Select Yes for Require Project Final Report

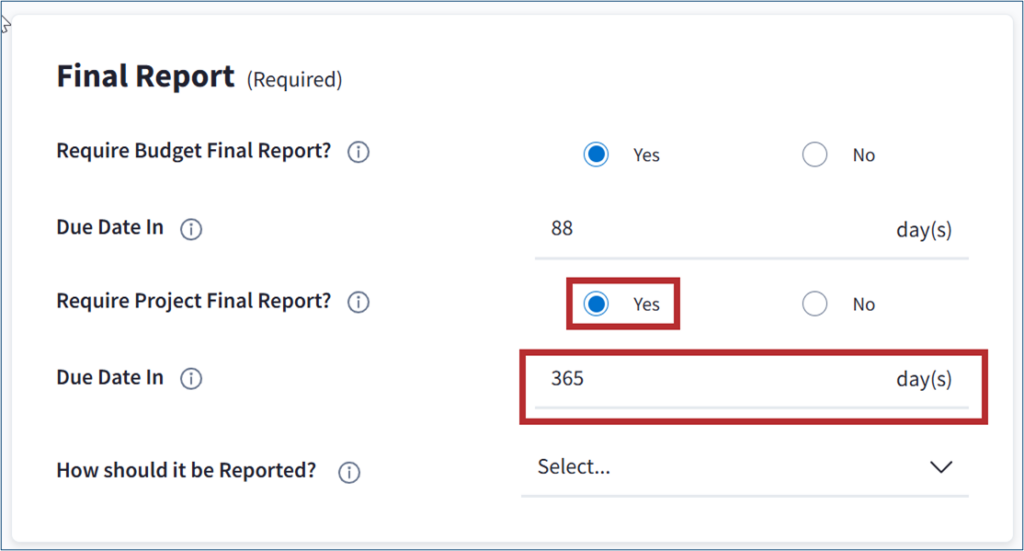pyautogui.click(x=596, y=304)
